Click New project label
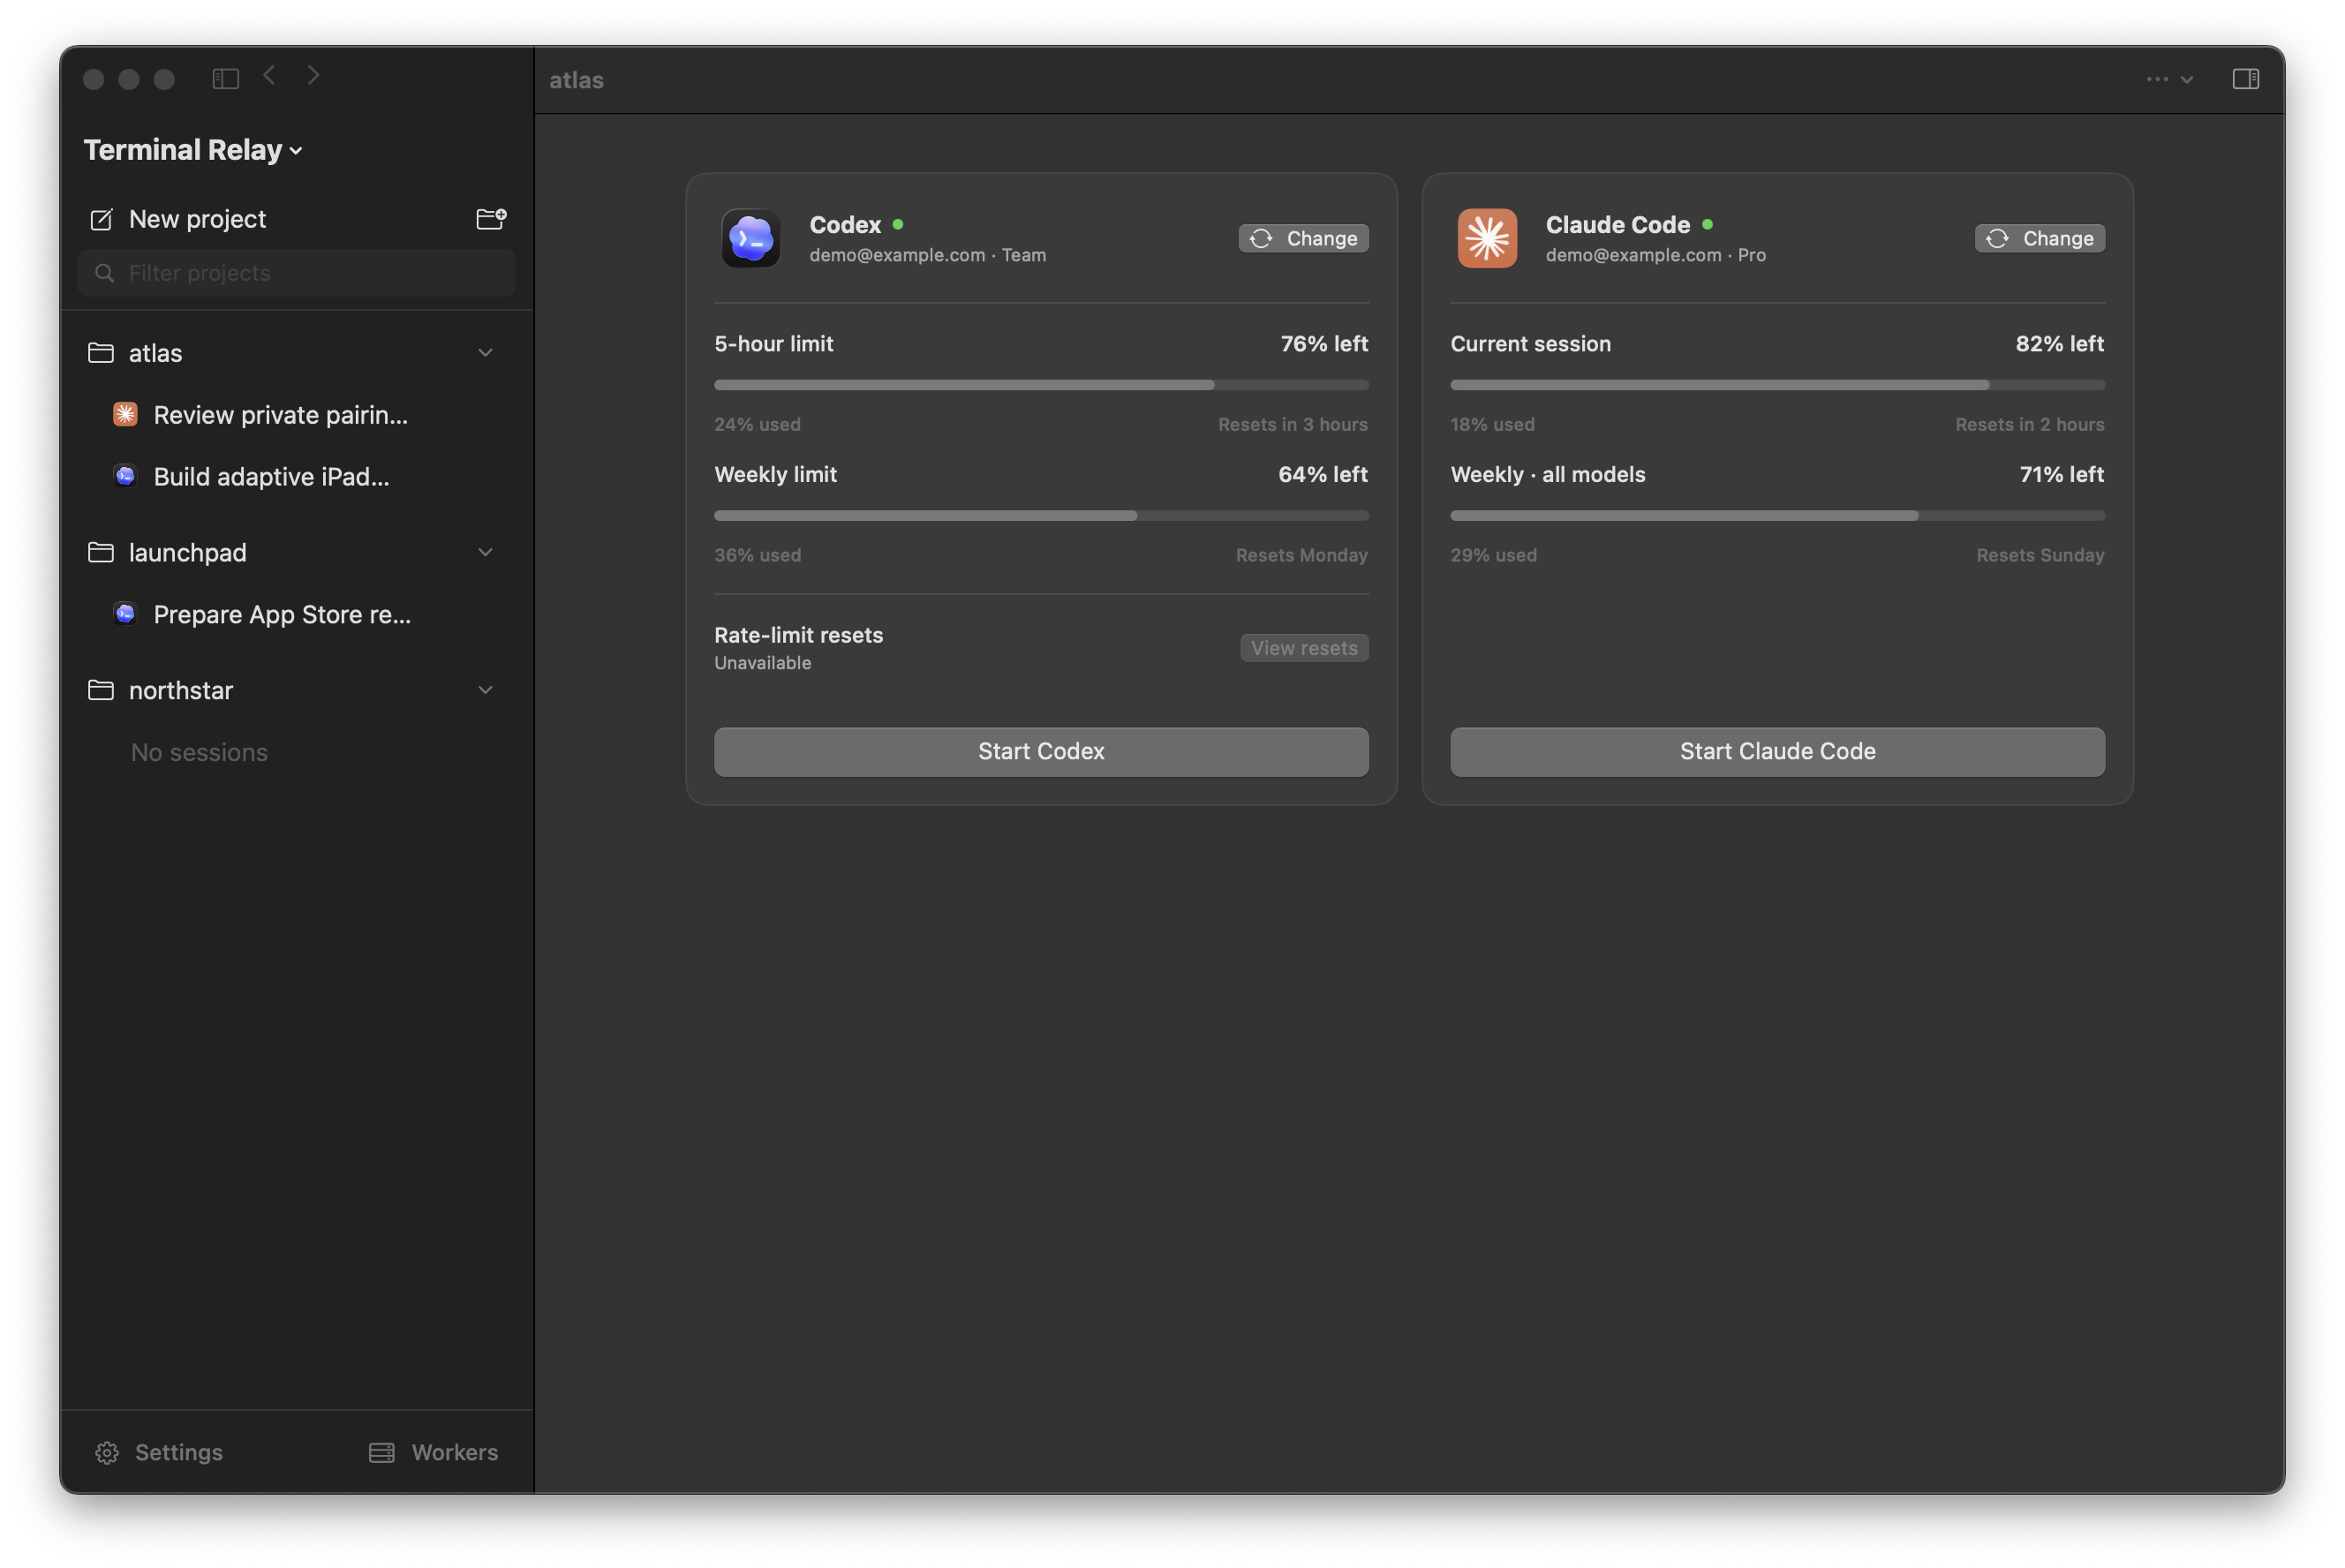The height and width of the screenshot is (1568, 2345). click(x=197, y=219)
